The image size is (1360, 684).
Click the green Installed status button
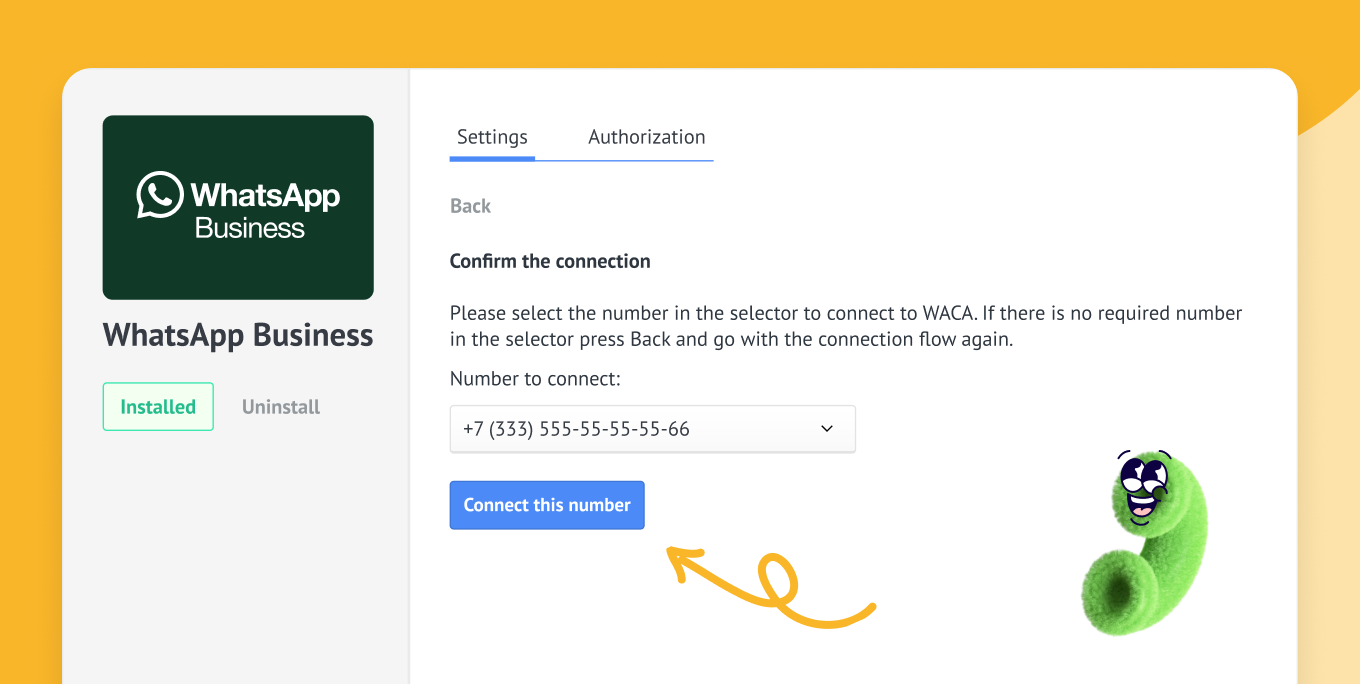(158, 407)
